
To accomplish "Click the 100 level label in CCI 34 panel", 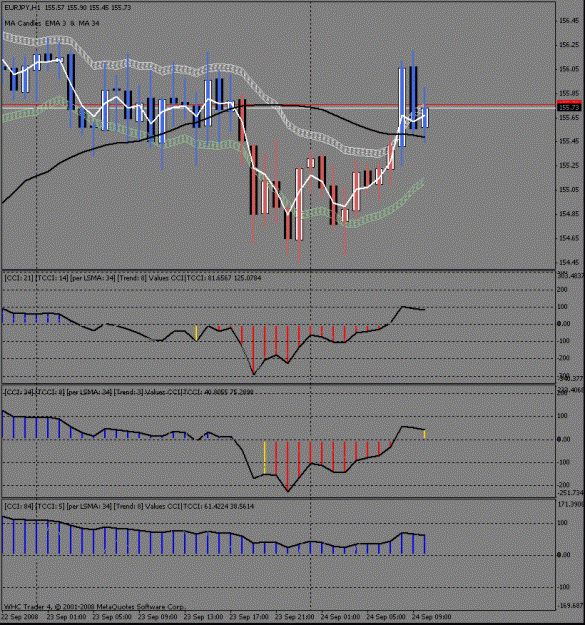I will coord(562,416).
